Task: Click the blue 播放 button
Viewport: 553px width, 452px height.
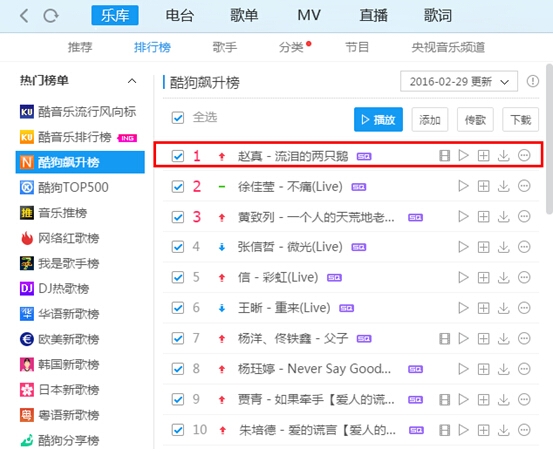Action: click(x=378, y=120)
